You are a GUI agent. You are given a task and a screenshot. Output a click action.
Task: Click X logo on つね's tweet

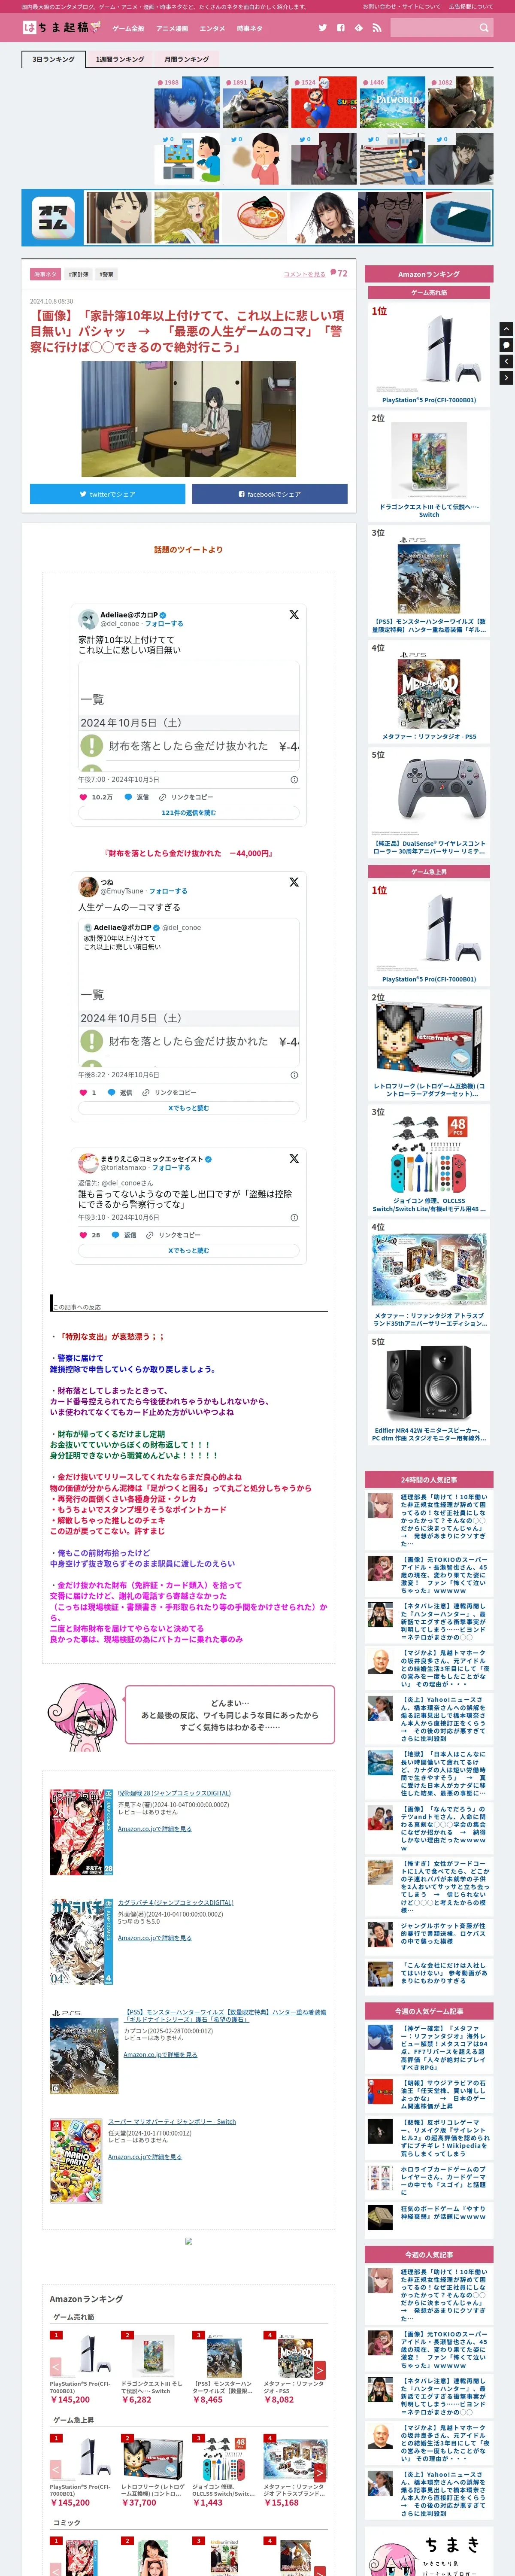pyautogui.click(x=294, y=882)
